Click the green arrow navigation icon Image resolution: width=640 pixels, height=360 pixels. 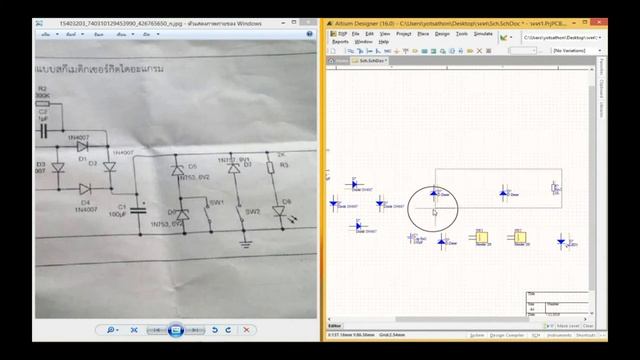(503, 38)
